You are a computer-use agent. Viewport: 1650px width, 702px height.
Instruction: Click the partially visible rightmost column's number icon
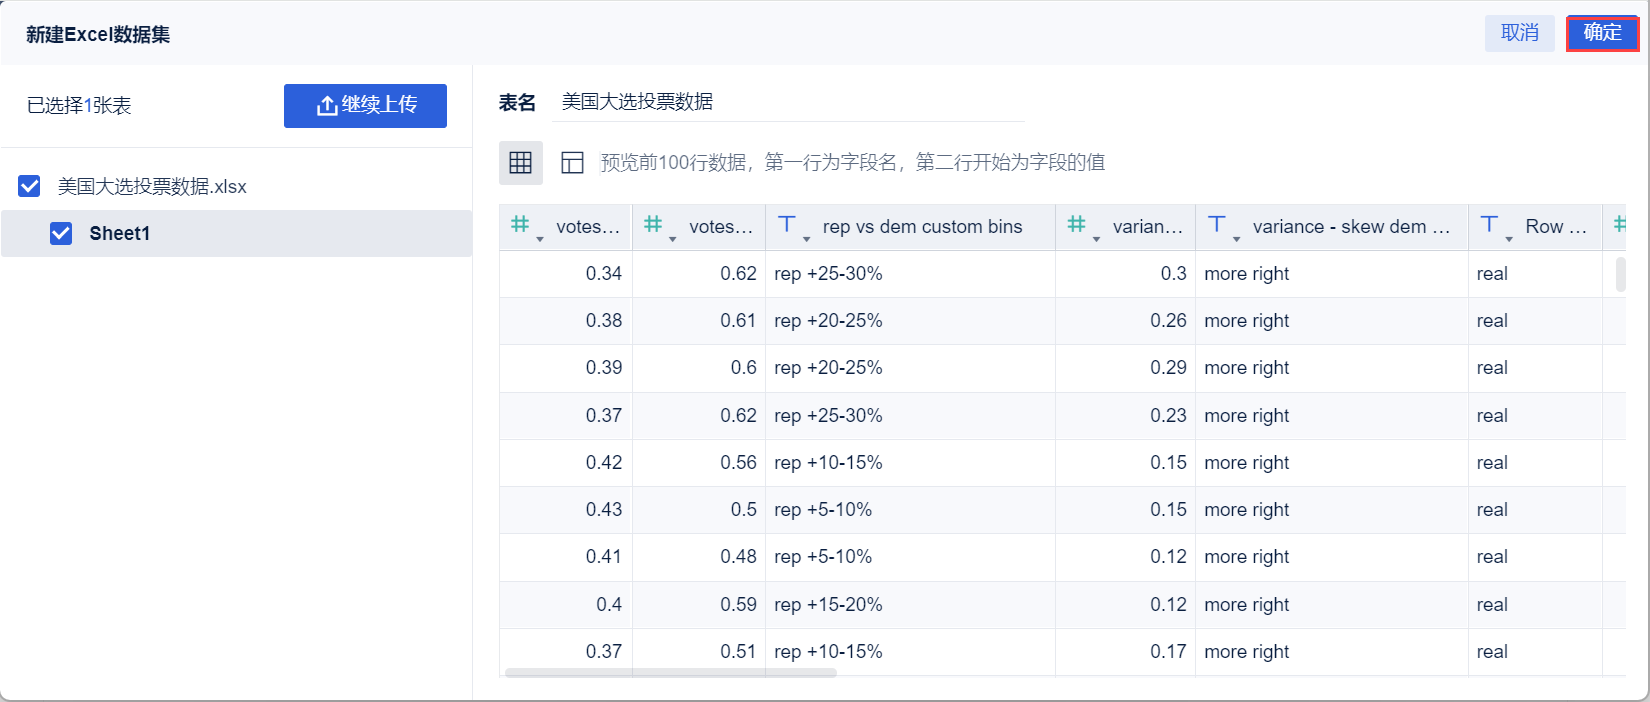pos(1619,225)
